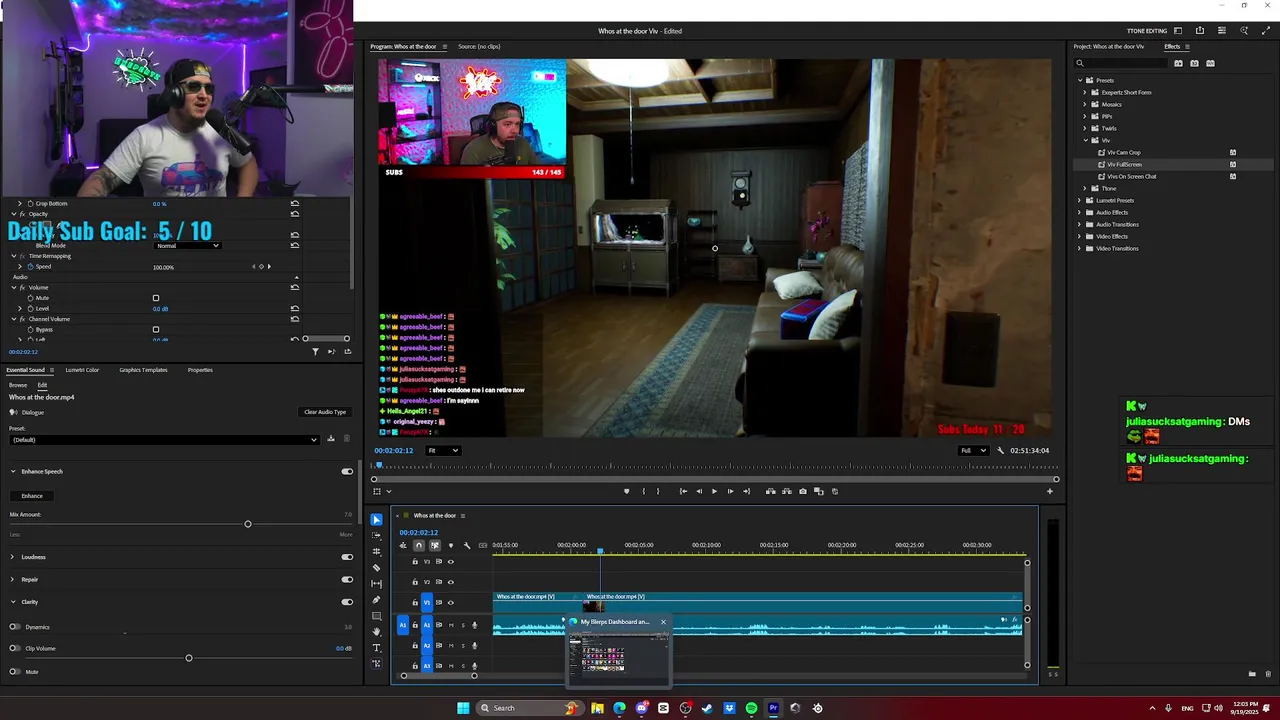Toggle Bypass checkbox under Channel Volume
The height and width of the screenshot is (720, 1280).
coord(156,329)
